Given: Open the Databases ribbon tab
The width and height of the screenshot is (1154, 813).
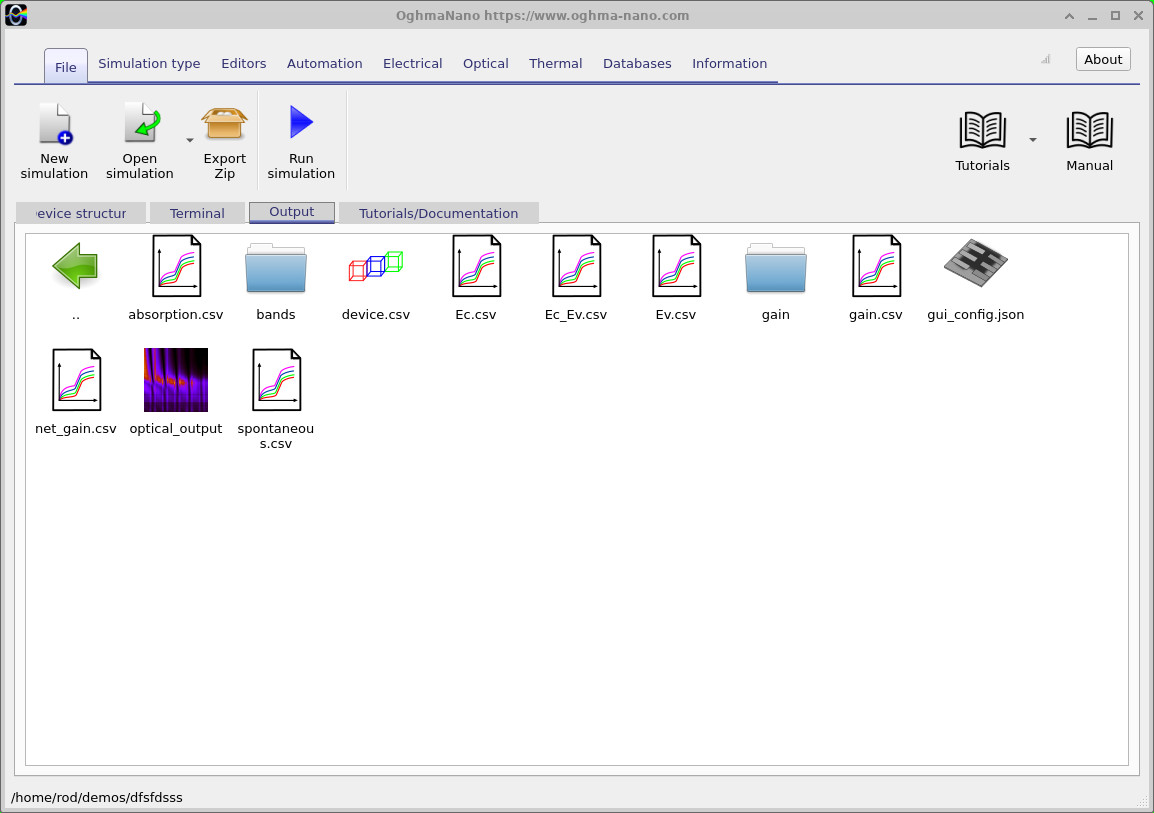Looking at the screenshot, I should (x=637, y=63).
